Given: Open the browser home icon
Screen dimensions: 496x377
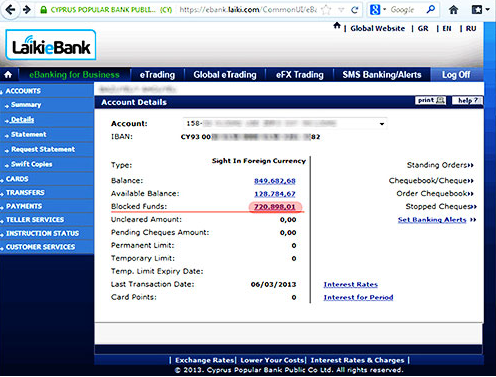Looking at the screenshot, I should click(453, 10).
